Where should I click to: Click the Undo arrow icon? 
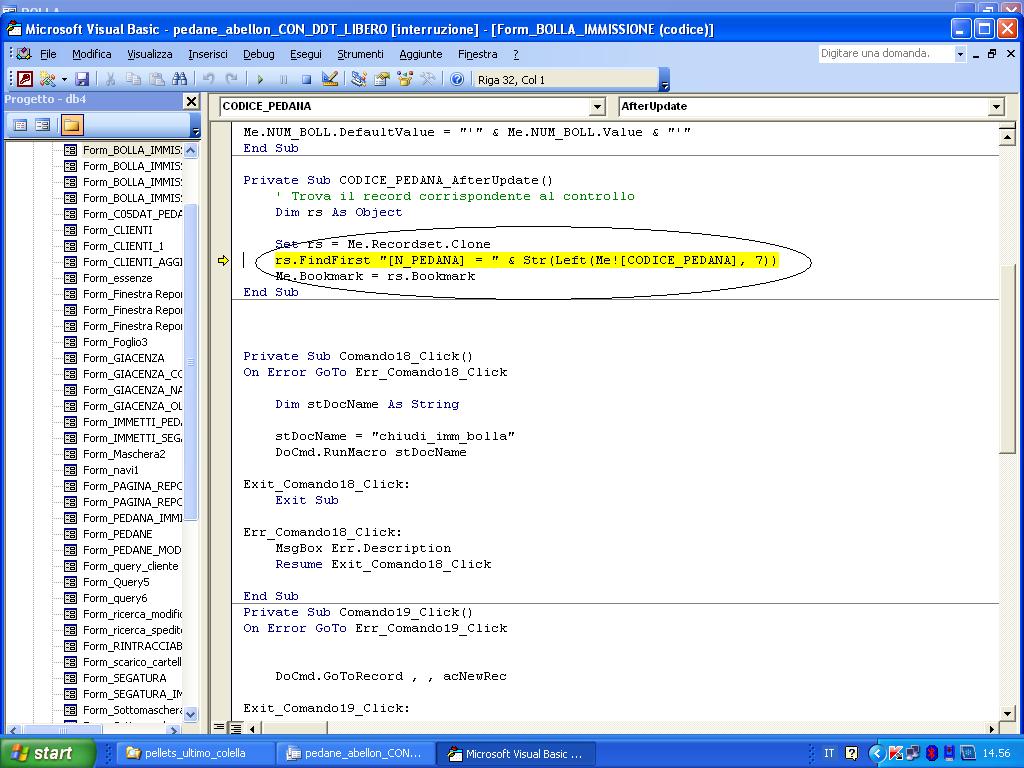tap(208, 79)
